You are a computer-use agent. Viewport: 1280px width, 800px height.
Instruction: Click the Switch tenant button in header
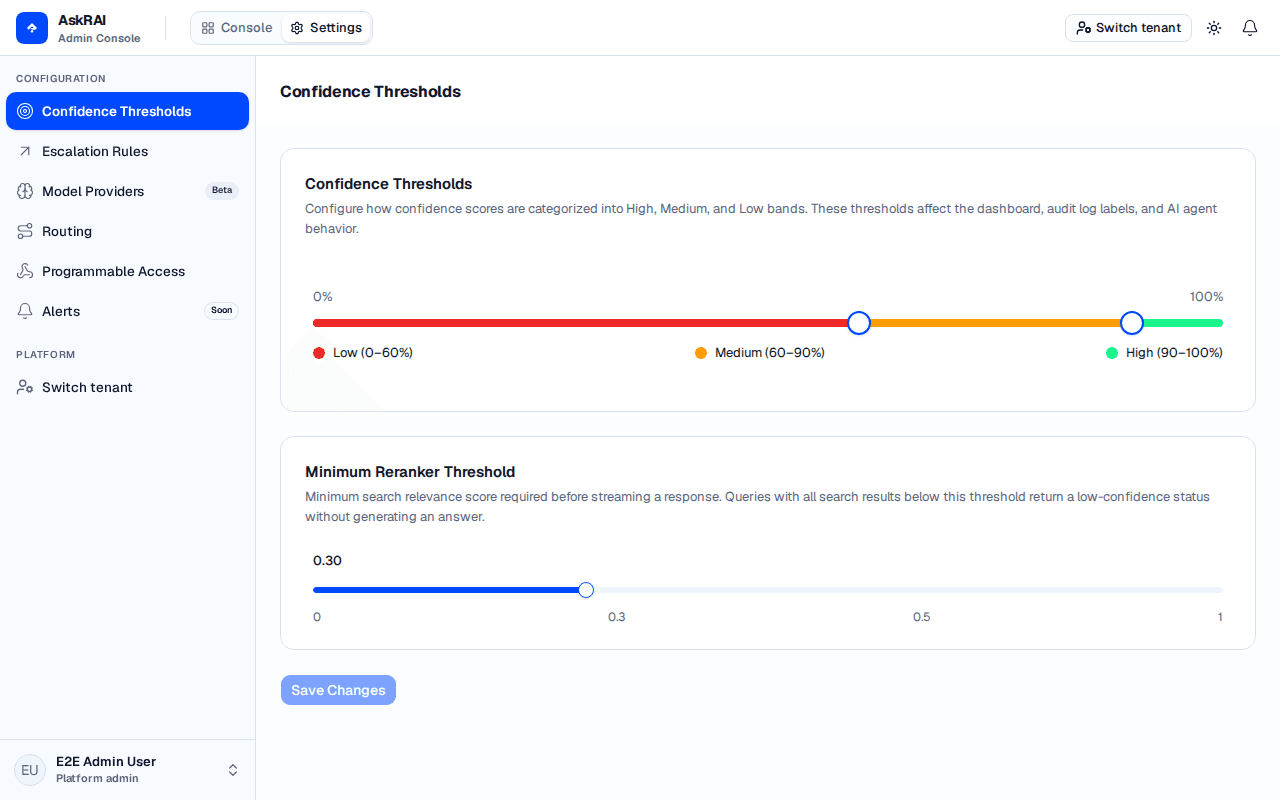point(1128,28)
